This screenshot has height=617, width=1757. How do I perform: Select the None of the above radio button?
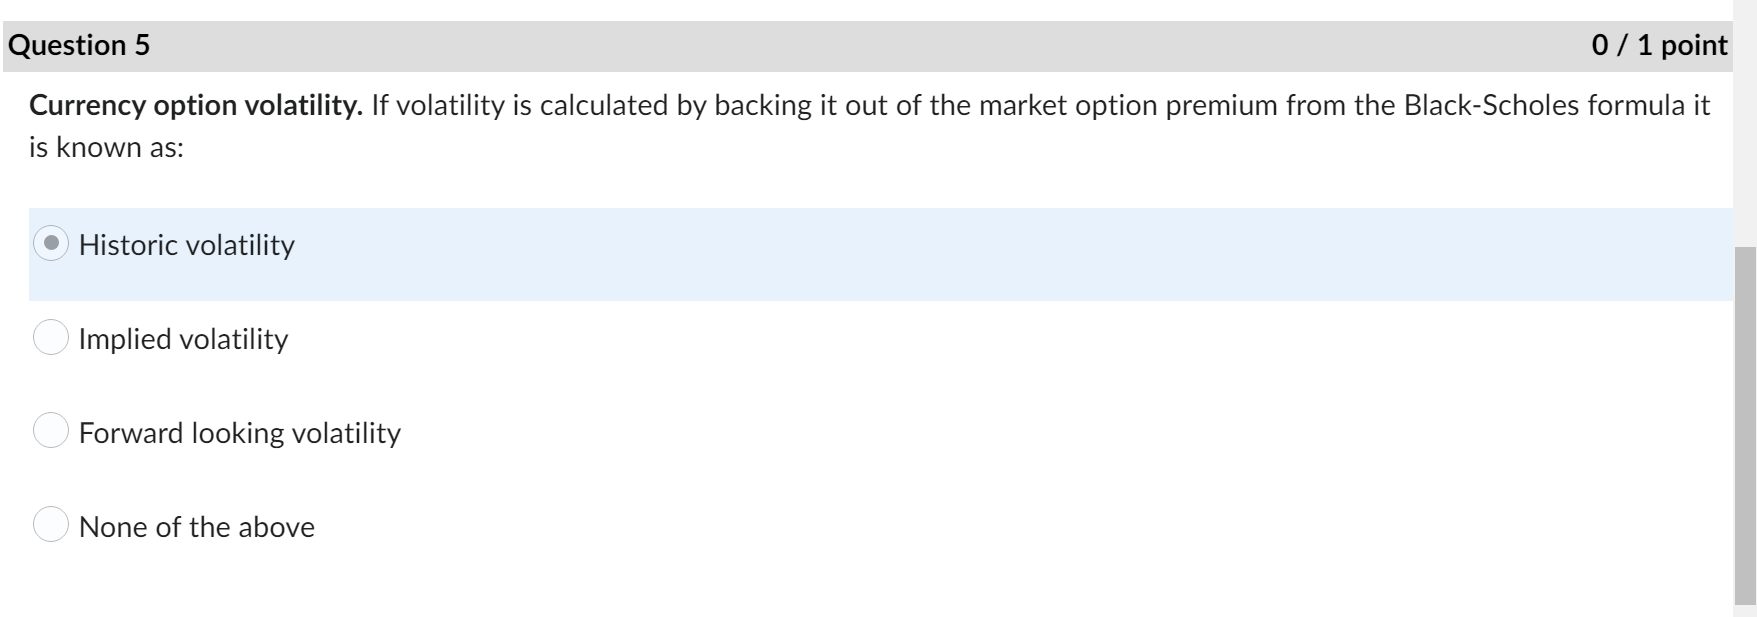pyautogui.click(x=51, y=523)
